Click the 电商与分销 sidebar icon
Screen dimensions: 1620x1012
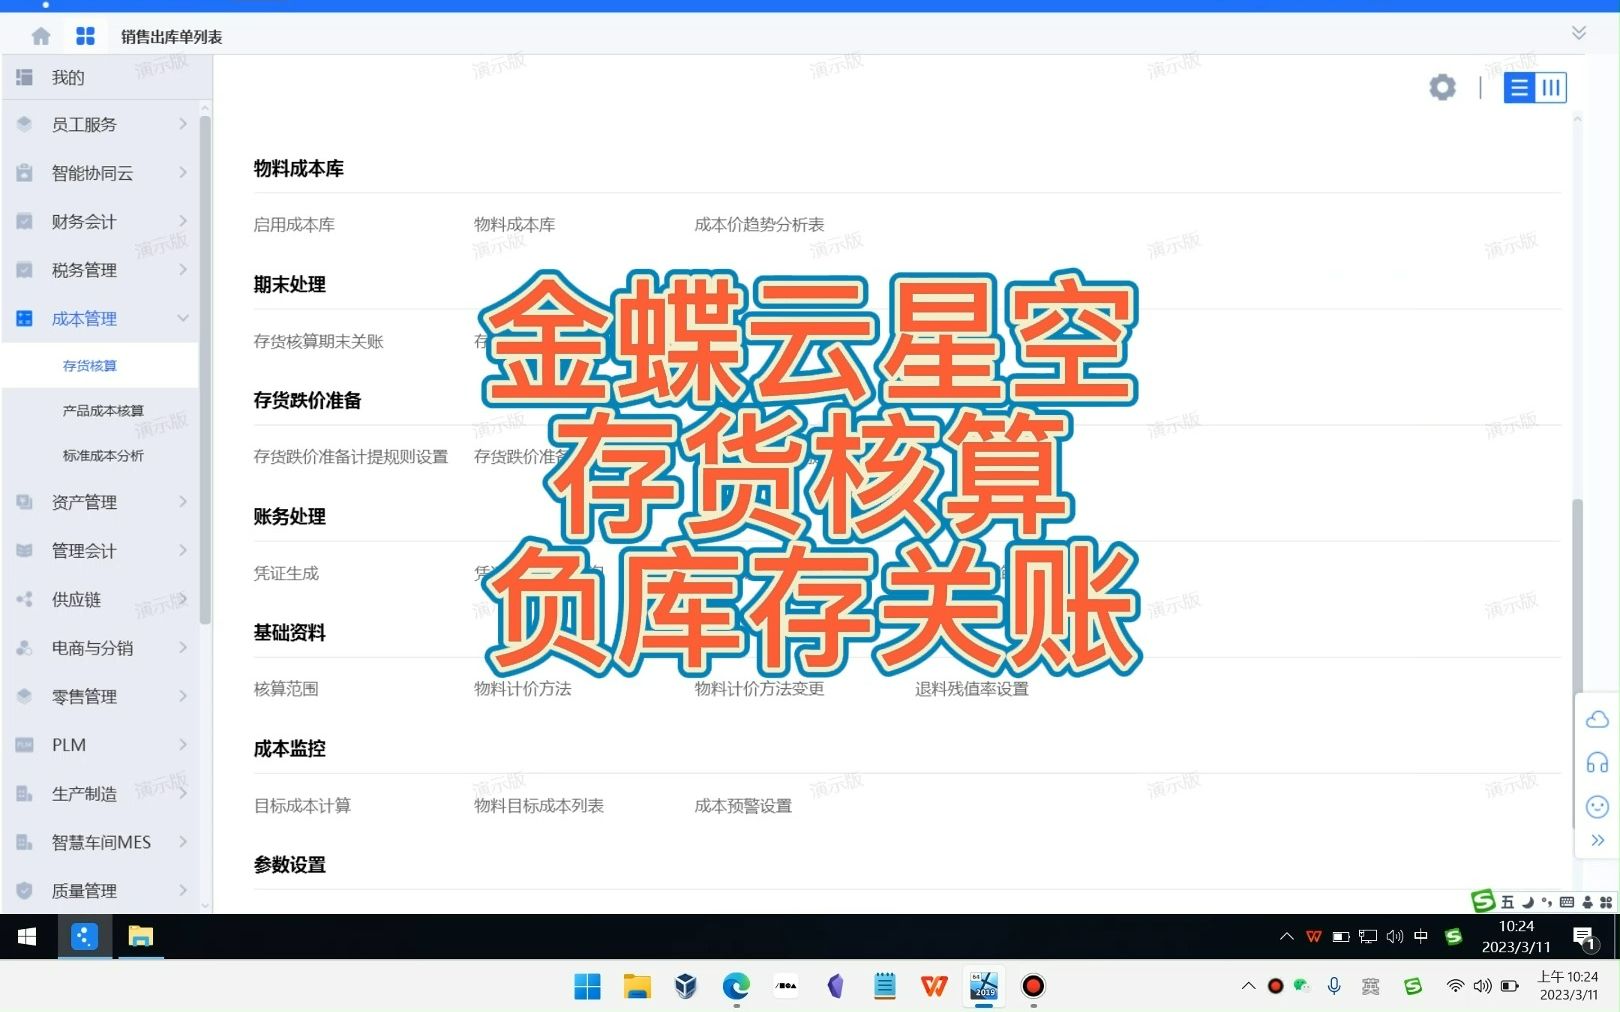click(25, 648)
